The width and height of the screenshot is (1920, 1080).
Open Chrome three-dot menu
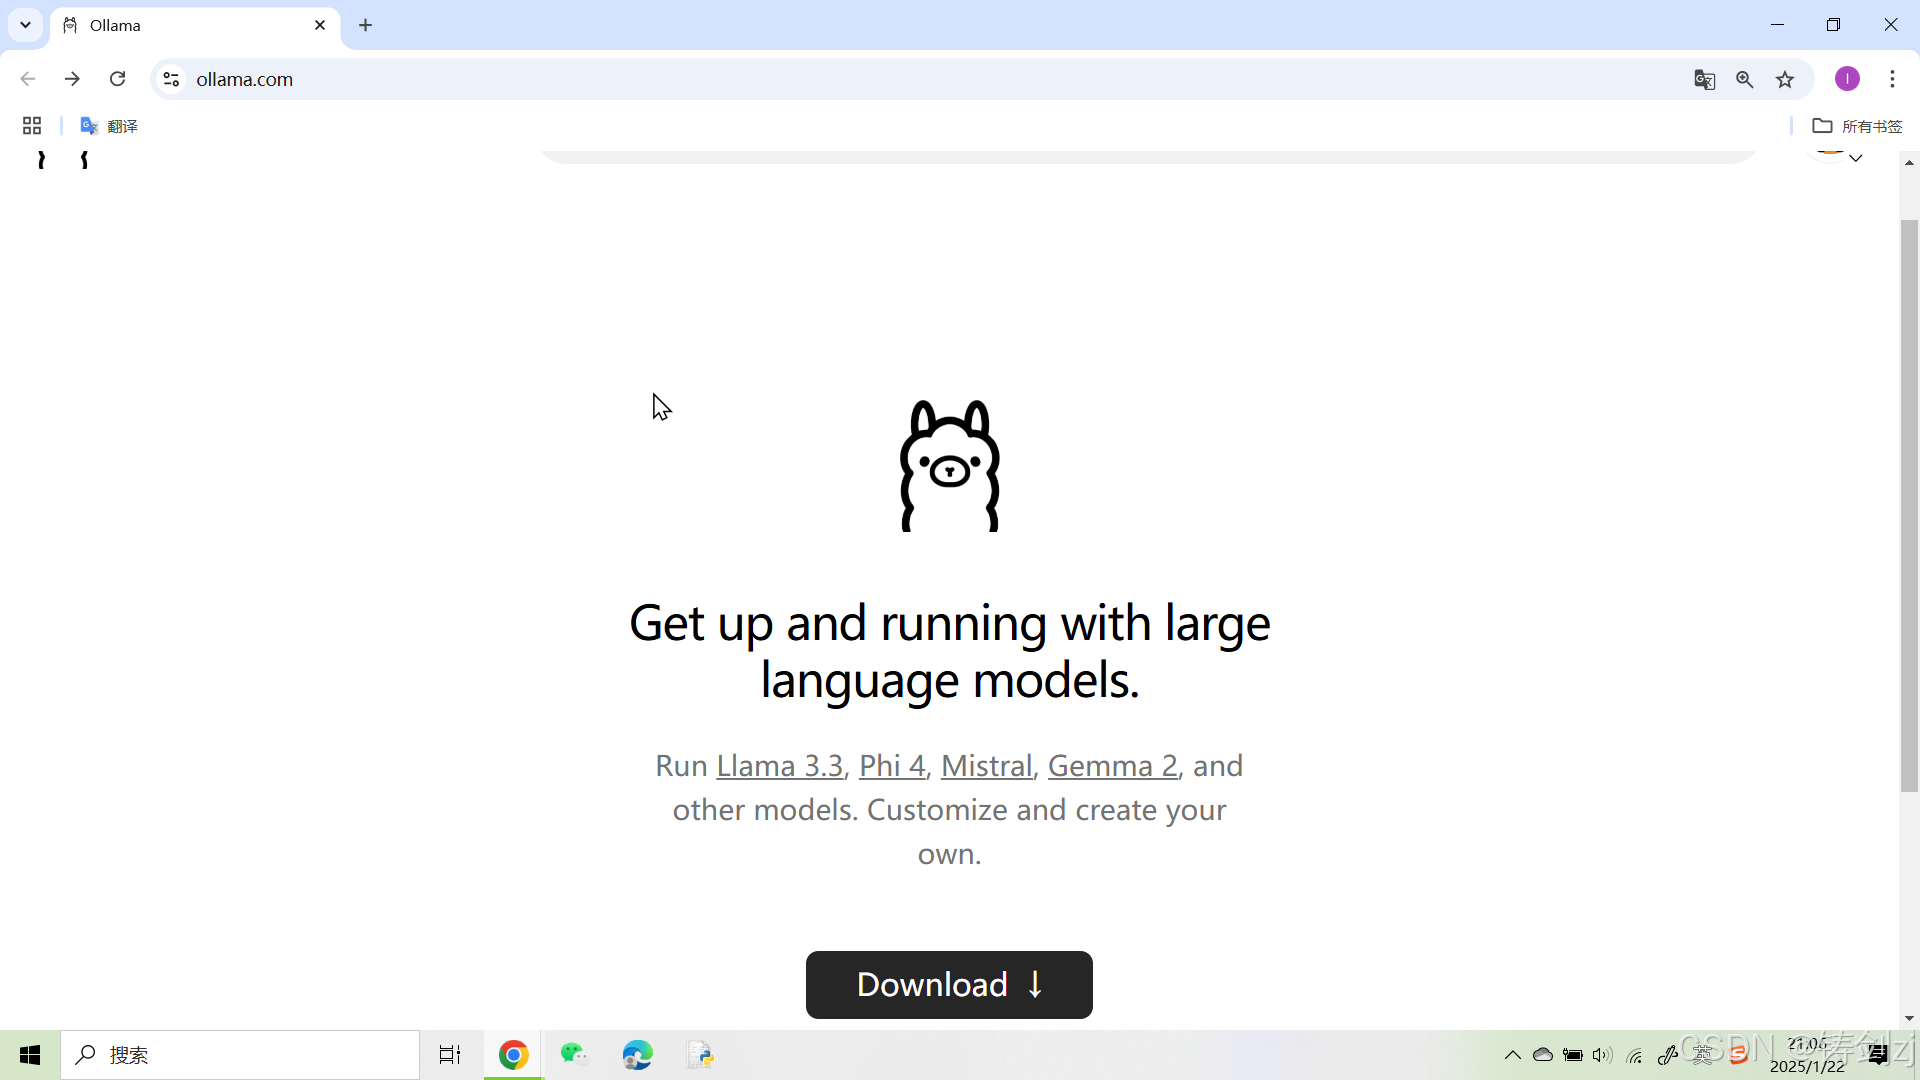tap(1892, 79)
